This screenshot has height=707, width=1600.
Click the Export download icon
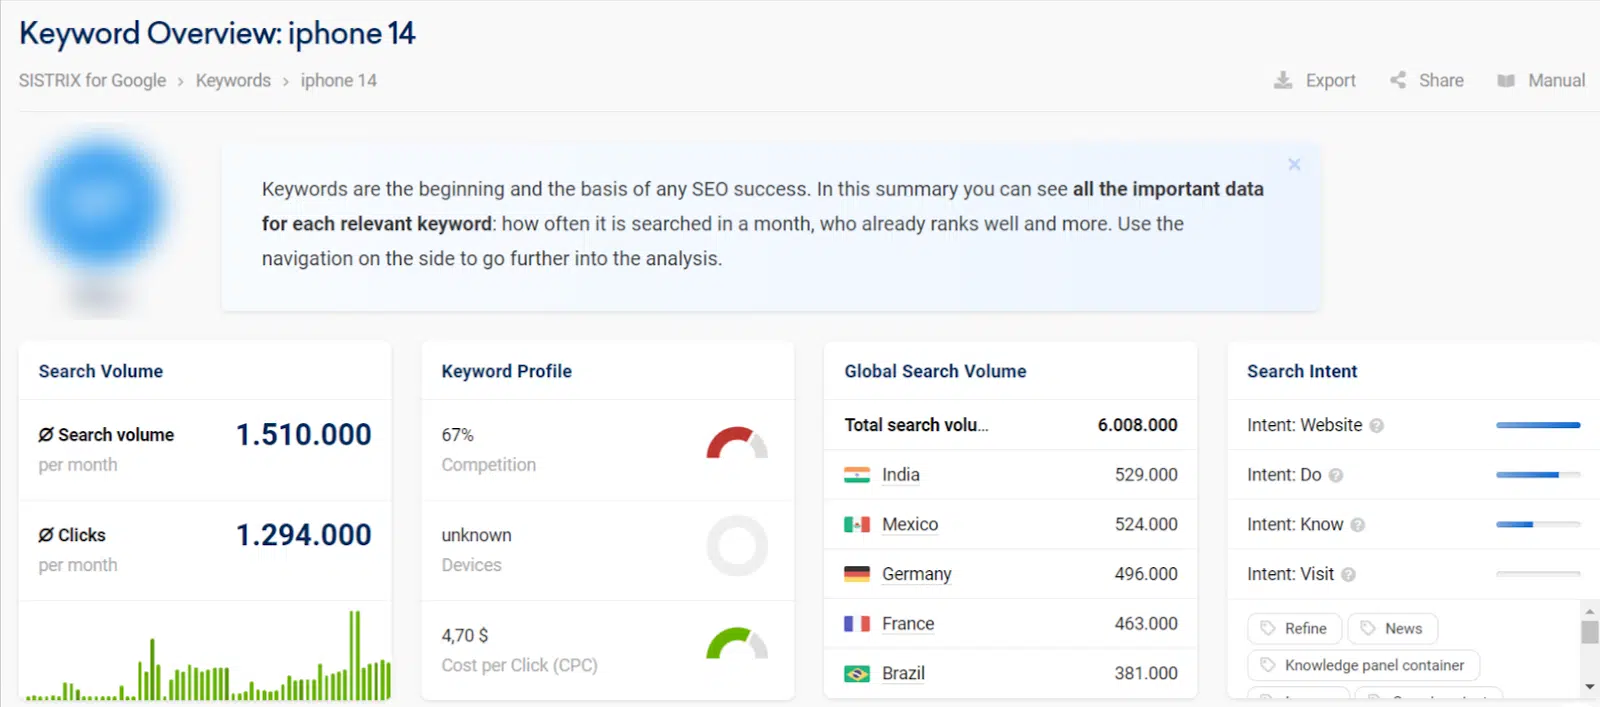click(x=1283, y=80)
